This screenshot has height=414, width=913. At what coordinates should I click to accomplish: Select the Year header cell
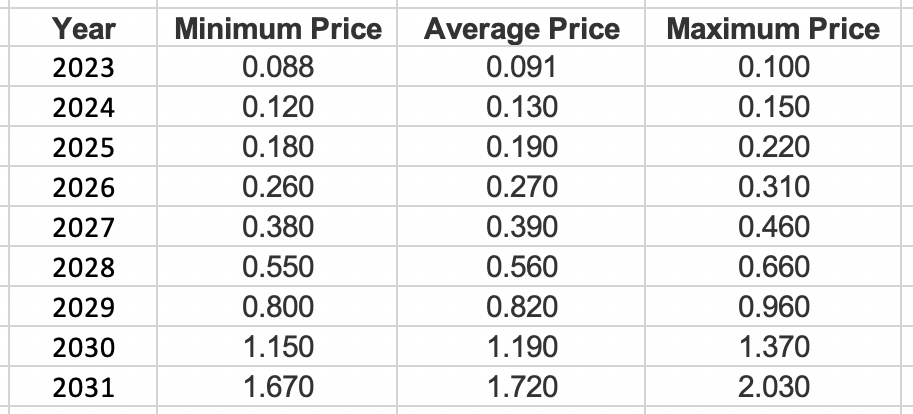[83, 27]
